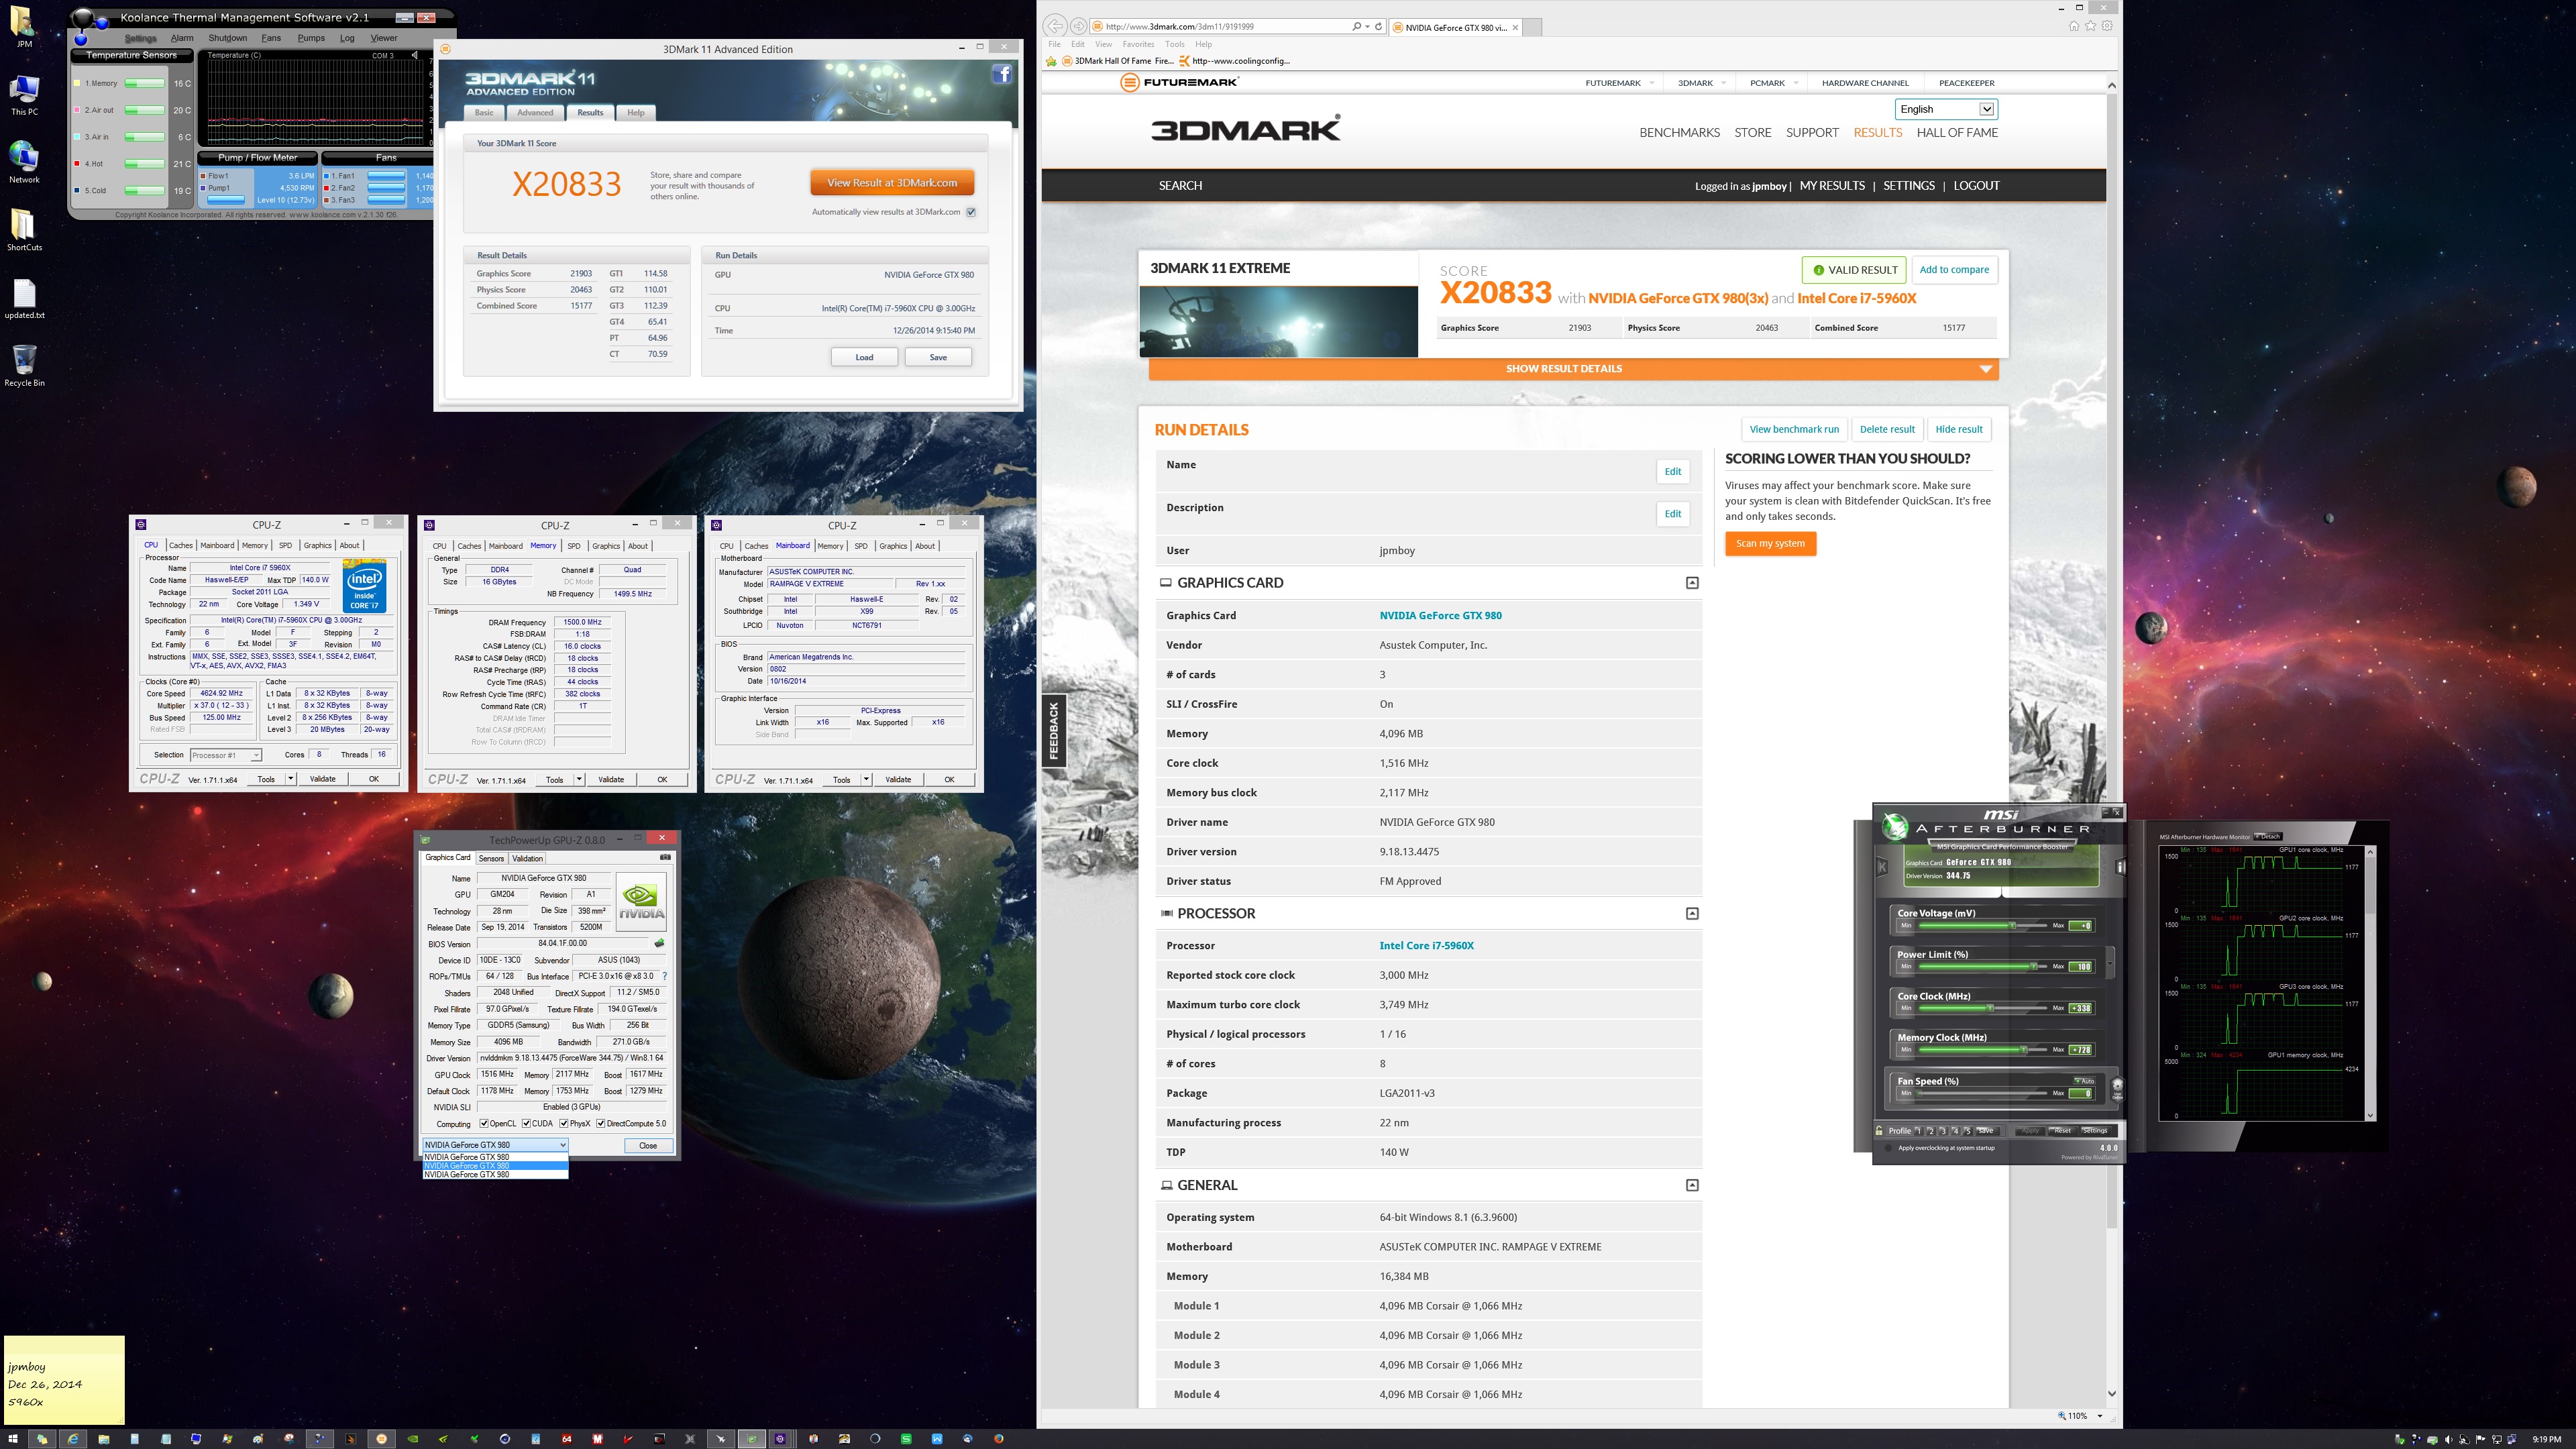Toggle 4. Hot sensor checkbox in Koolance
The height and width of the screenshot is (1449, 2576).
pos(77,164)
